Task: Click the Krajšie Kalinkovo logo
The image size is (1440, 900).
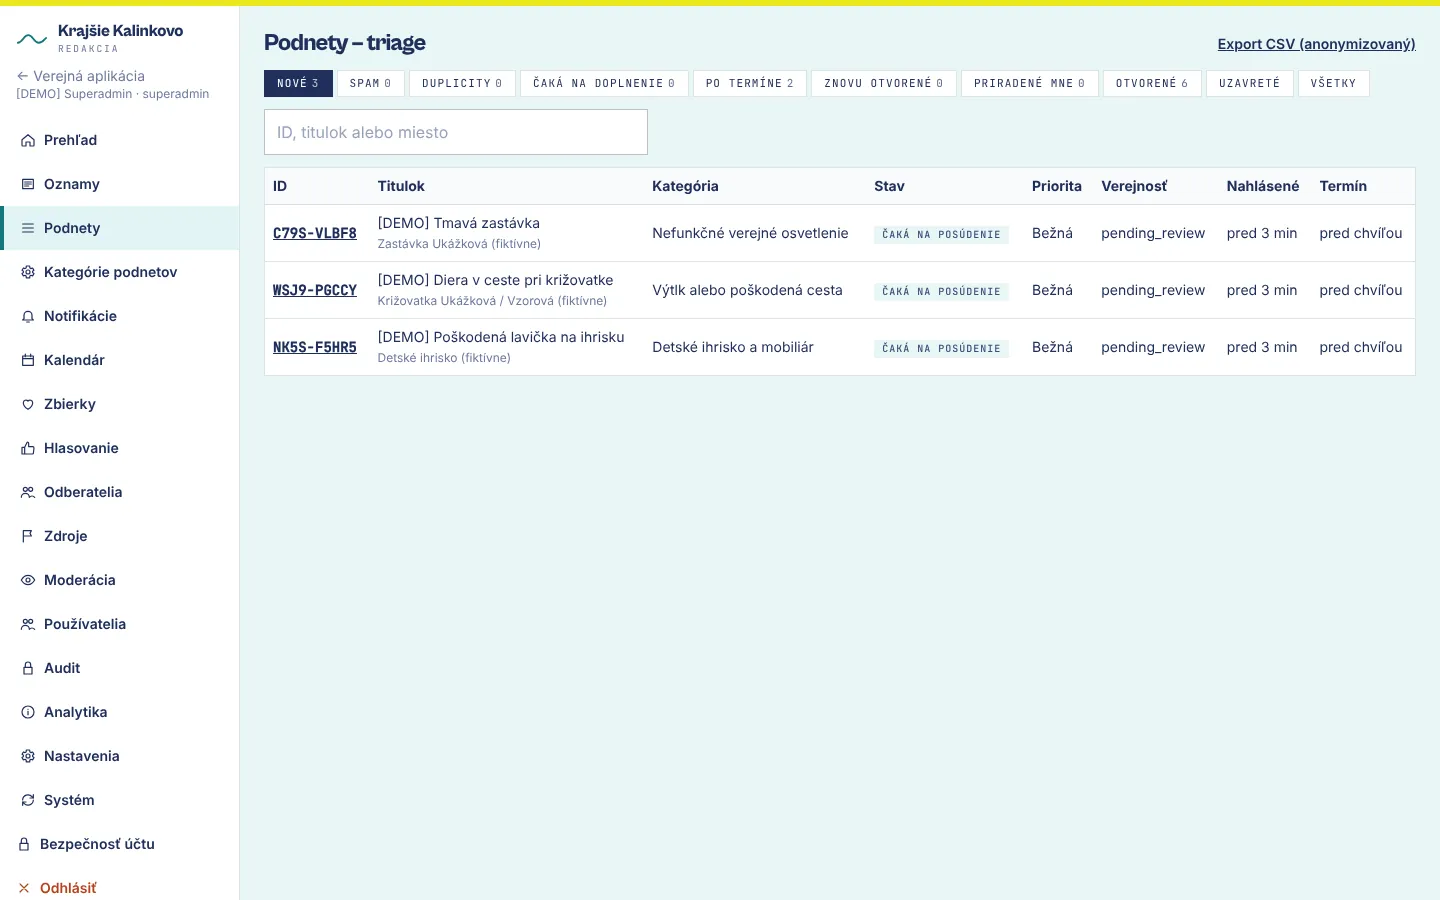Action: [x=100, y=38]
